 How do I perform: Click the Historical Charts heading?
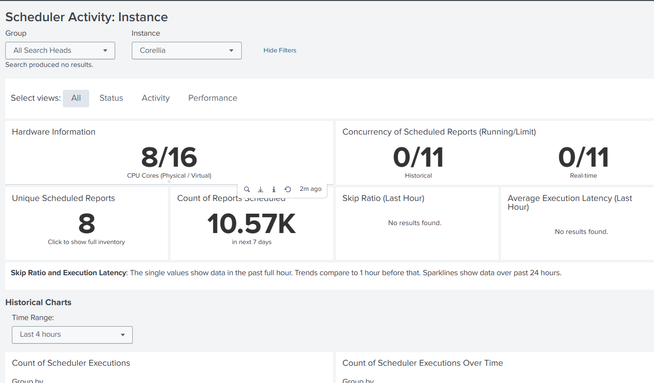tap(38, 302)
